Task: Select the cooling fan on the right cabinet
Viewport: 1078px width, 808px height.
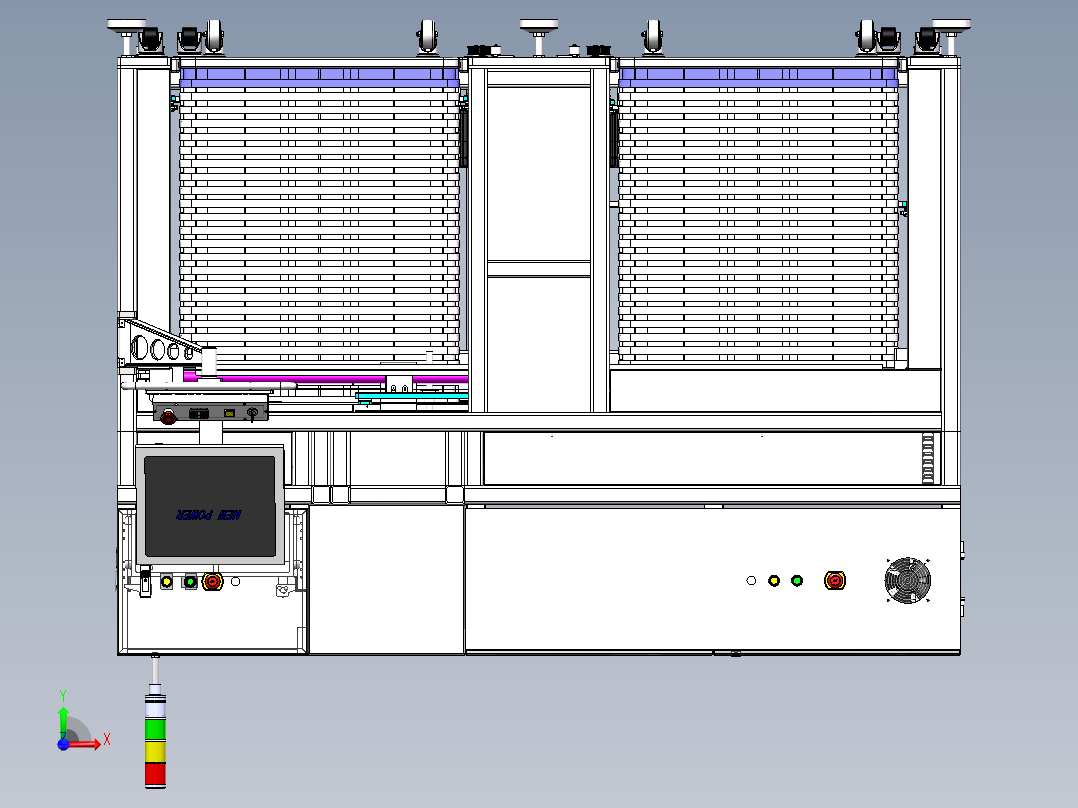Action: (x=908, y=580)
